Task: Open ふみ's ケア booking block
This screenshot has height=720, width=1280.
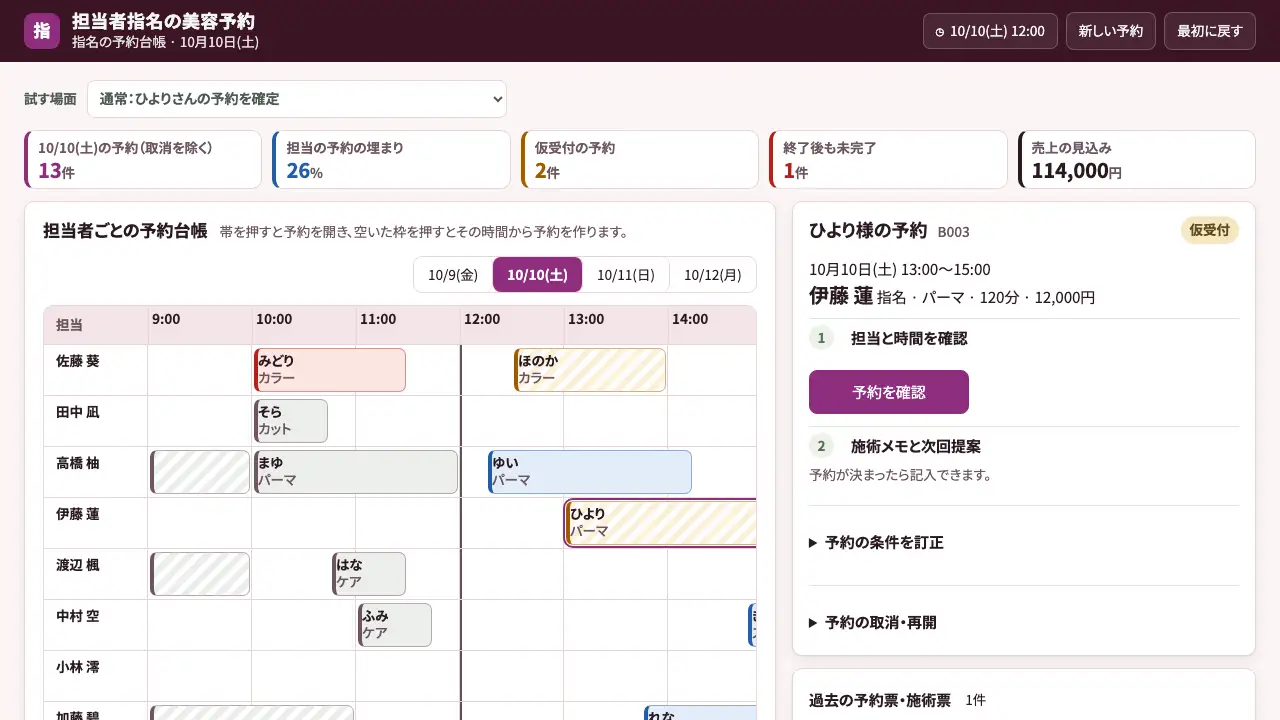Action: [x=395, y=625]
